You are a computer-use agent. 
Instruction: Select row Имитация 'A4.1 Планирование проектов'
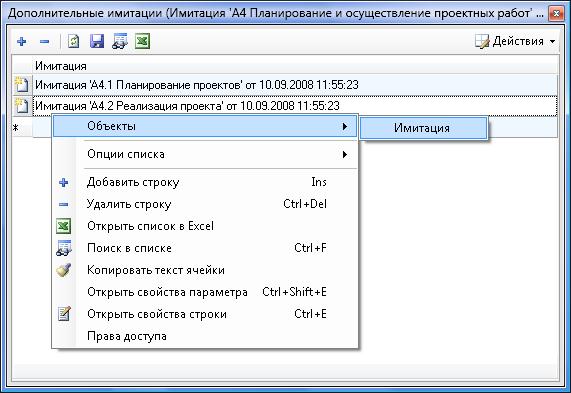pyautogui.click(x=295, y=85)
